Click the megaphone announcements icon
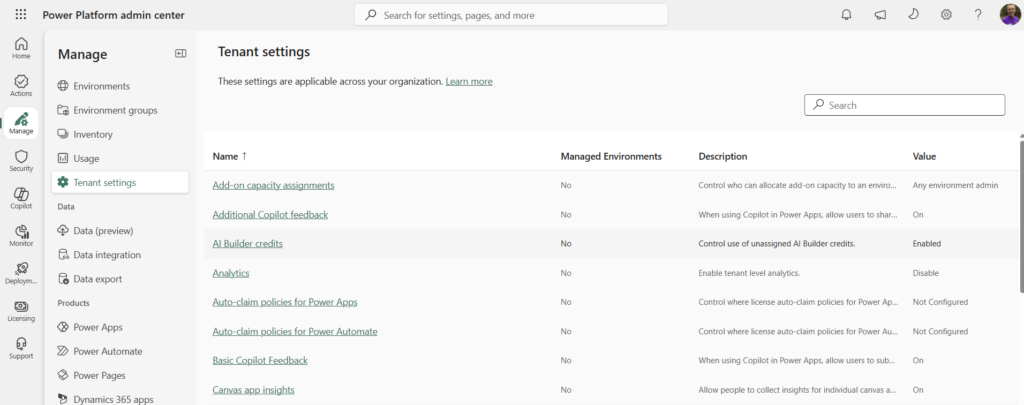Image resolution: width=1024 pixels, height=405 pixels. (880, 14)
